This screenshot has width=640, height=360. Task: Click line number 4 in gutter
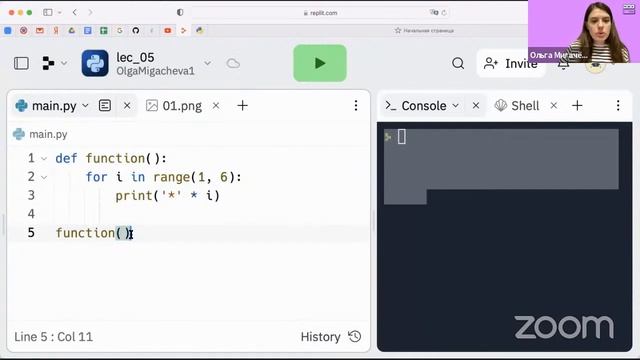pyautogui.click(x=31, y=214)
